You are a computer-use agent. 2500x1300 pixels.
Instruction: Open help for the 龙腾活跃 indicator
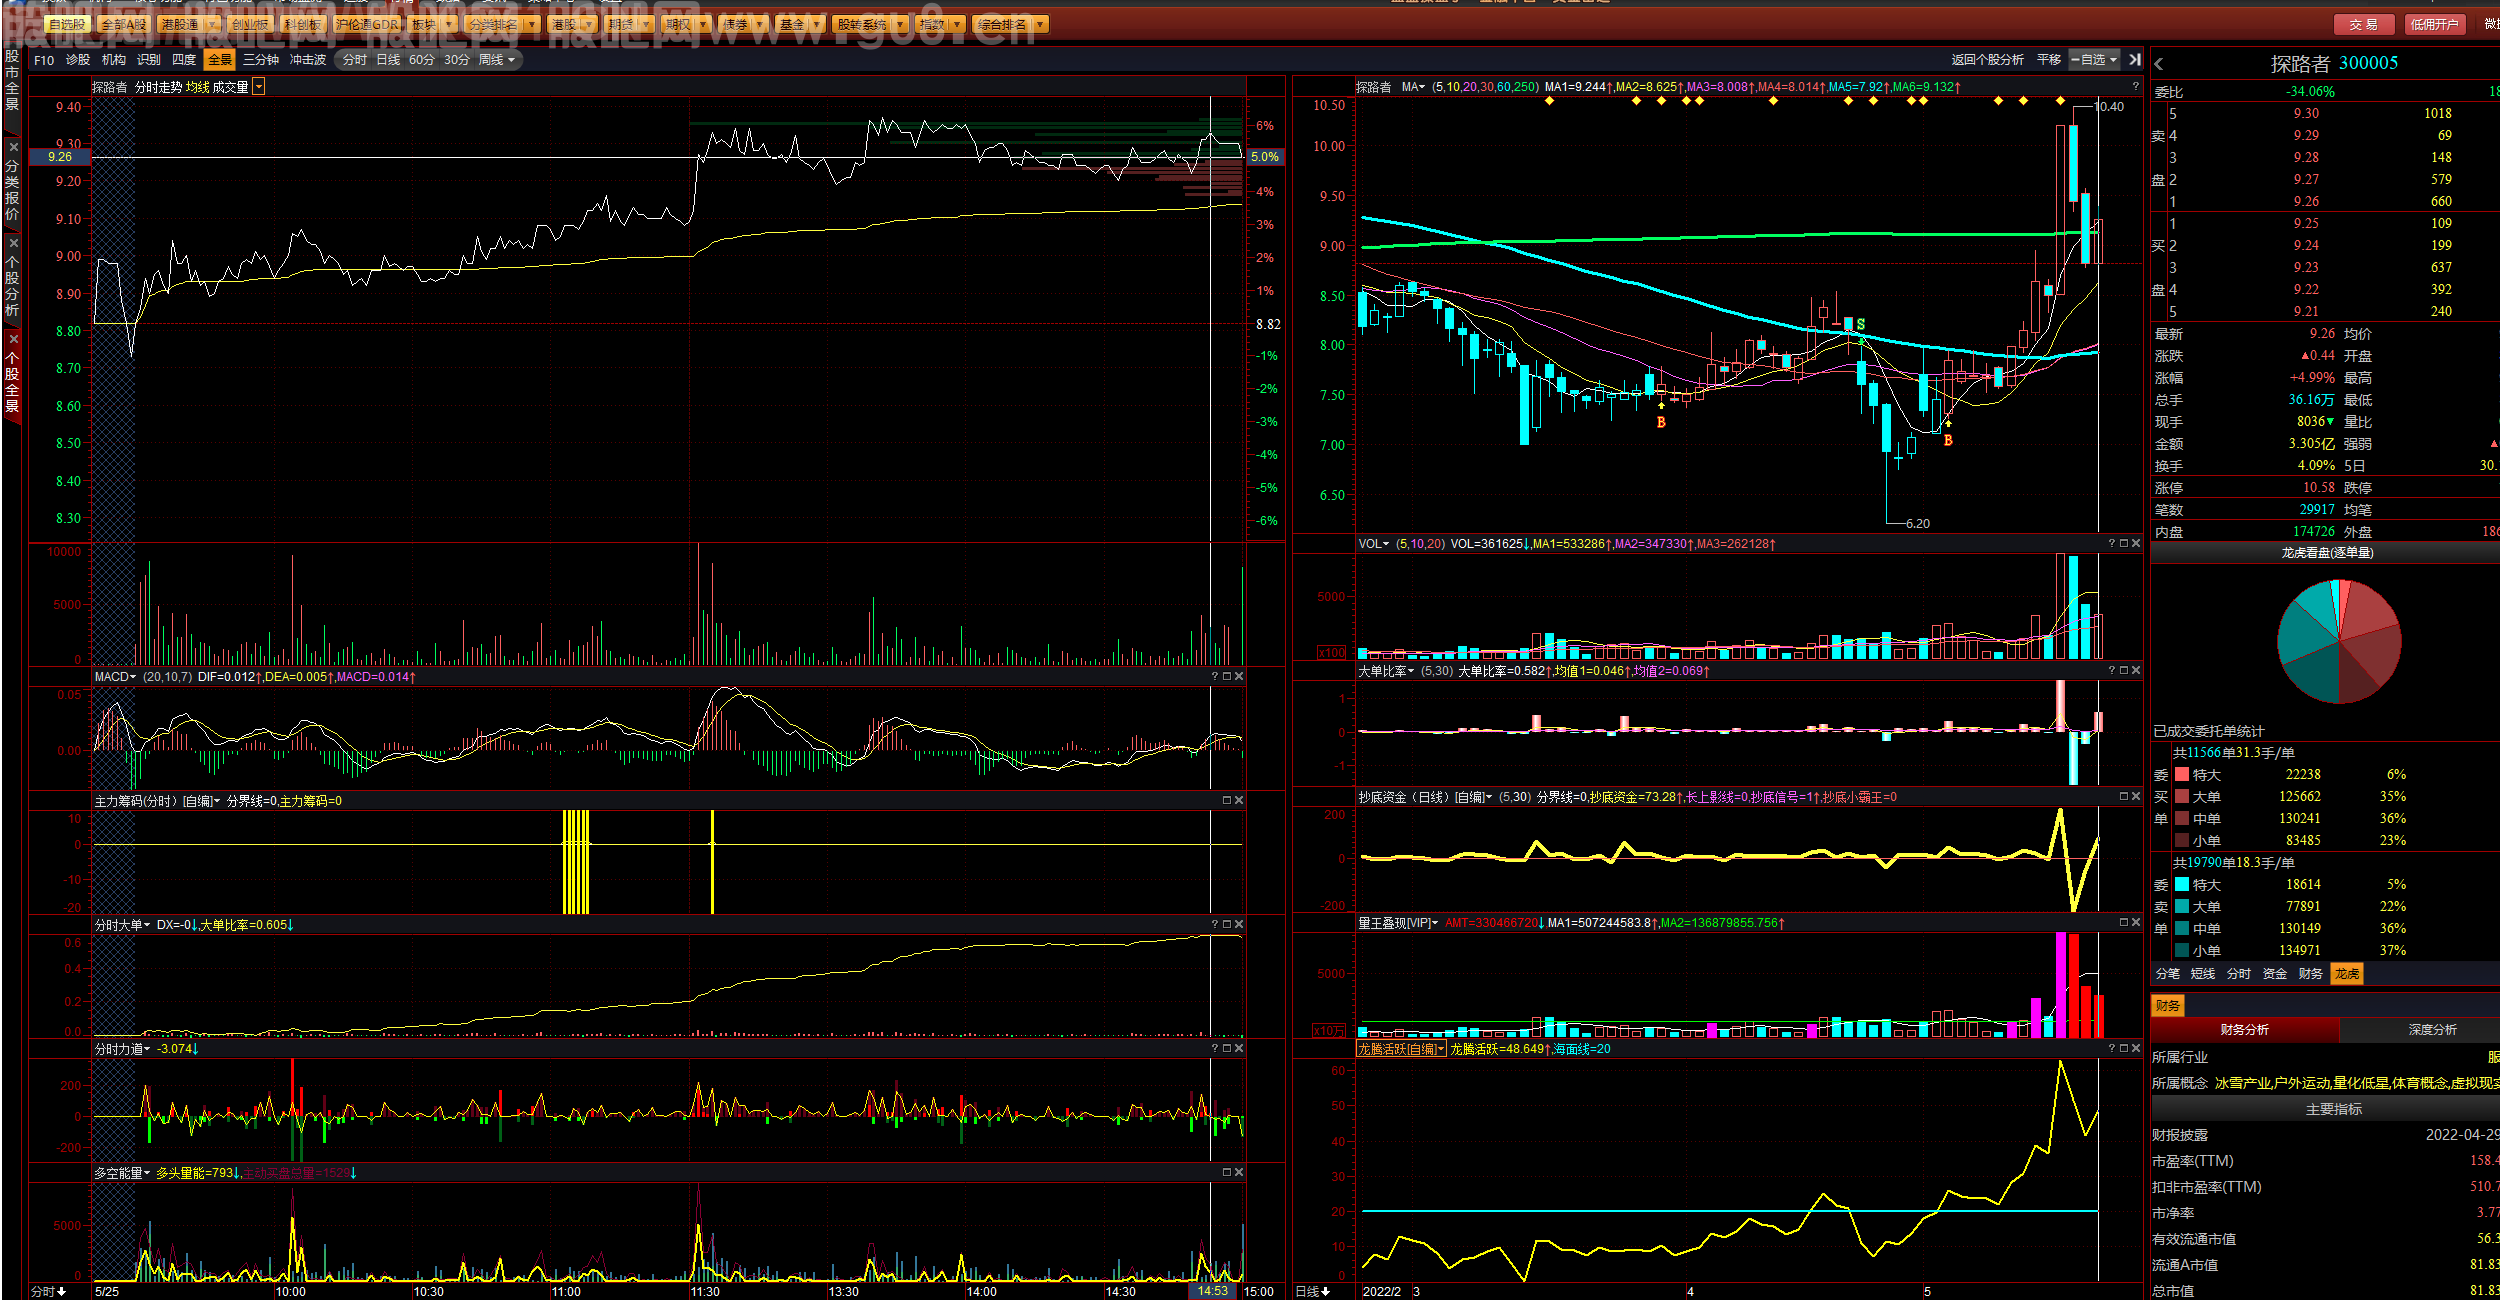click(2112, 1049)
